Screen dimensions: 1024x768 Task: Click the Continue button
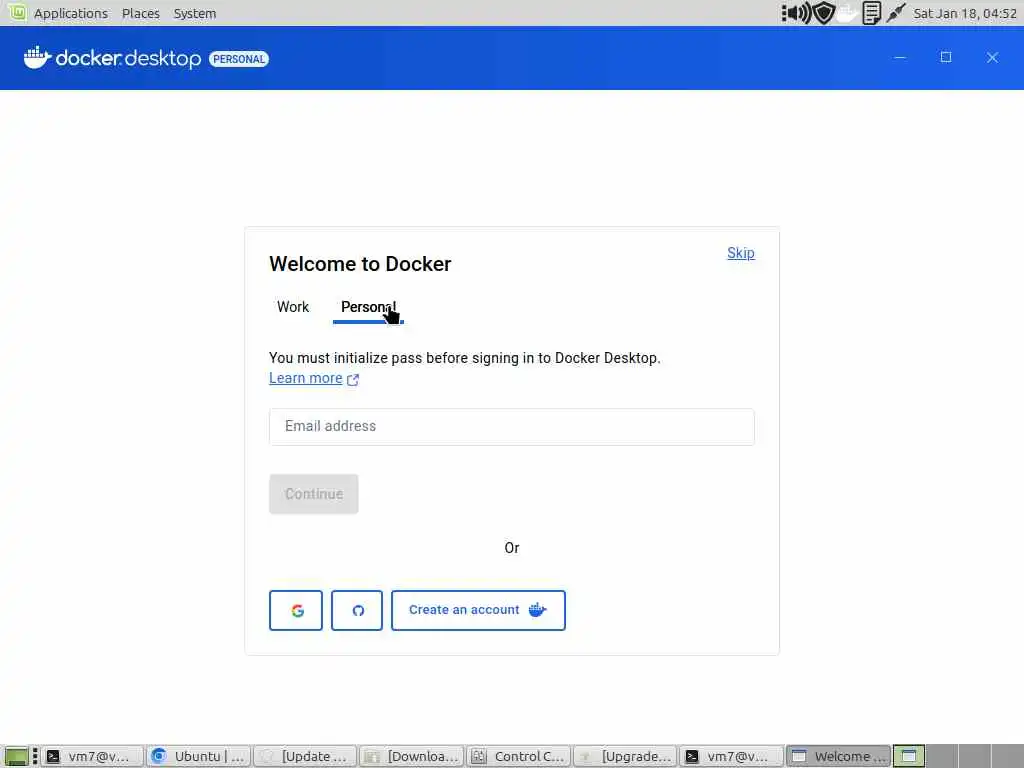click(313, 494)
